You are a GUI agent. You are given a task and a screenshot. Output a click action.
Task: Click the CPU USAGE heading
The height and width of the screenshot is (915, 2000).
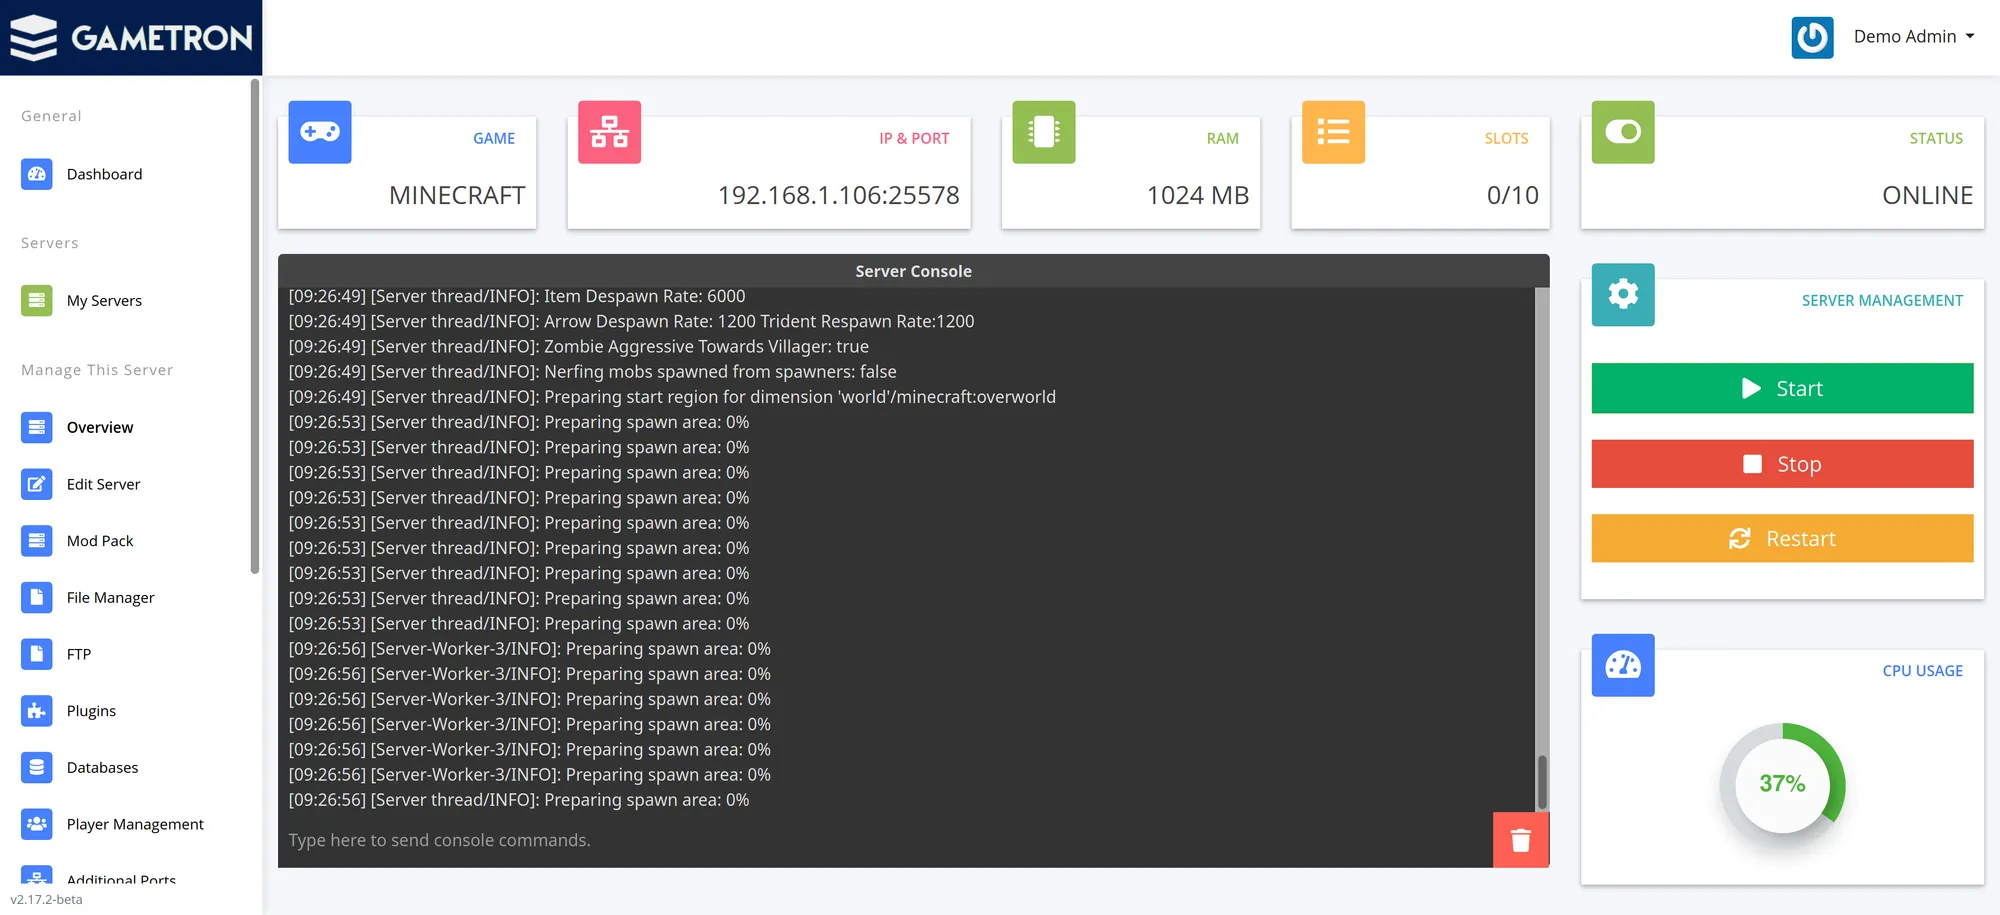(x=1922, y=671)
